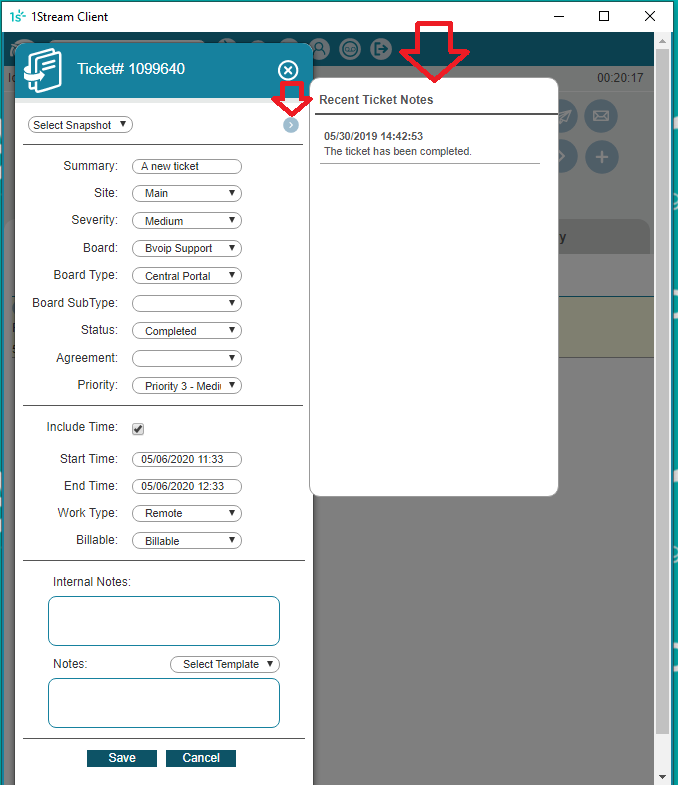Click scrollbar up arrow on right
The image size is (678, 785).
[662, 41]
